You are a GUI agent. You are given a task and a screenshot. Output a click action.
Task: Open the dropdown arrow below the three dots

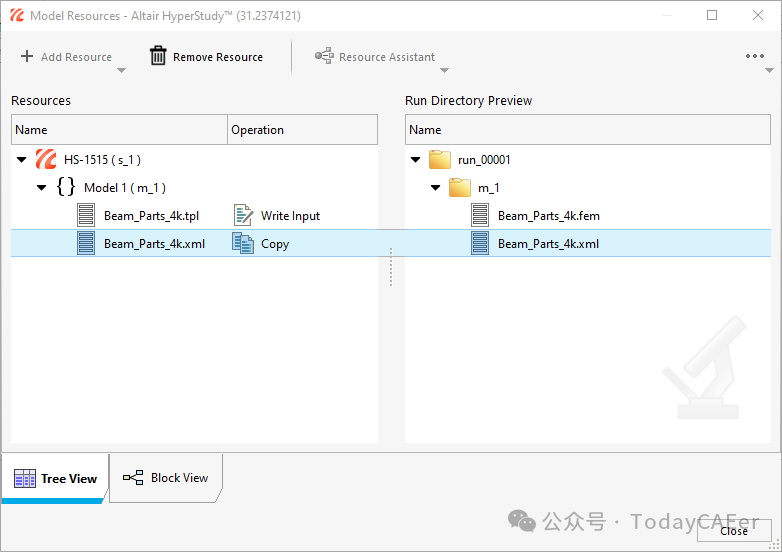tap(770, 70)
